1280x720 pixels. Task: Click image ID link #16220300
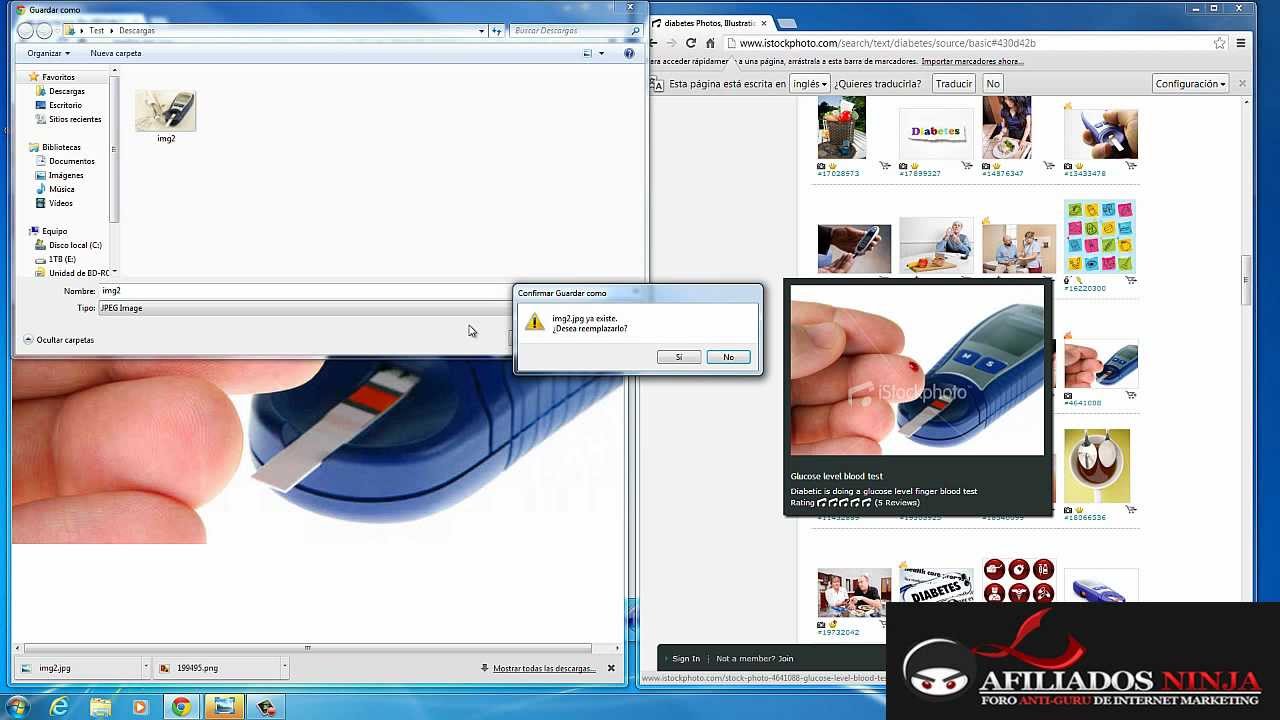pyautogui.click(x=1084, y=288)
